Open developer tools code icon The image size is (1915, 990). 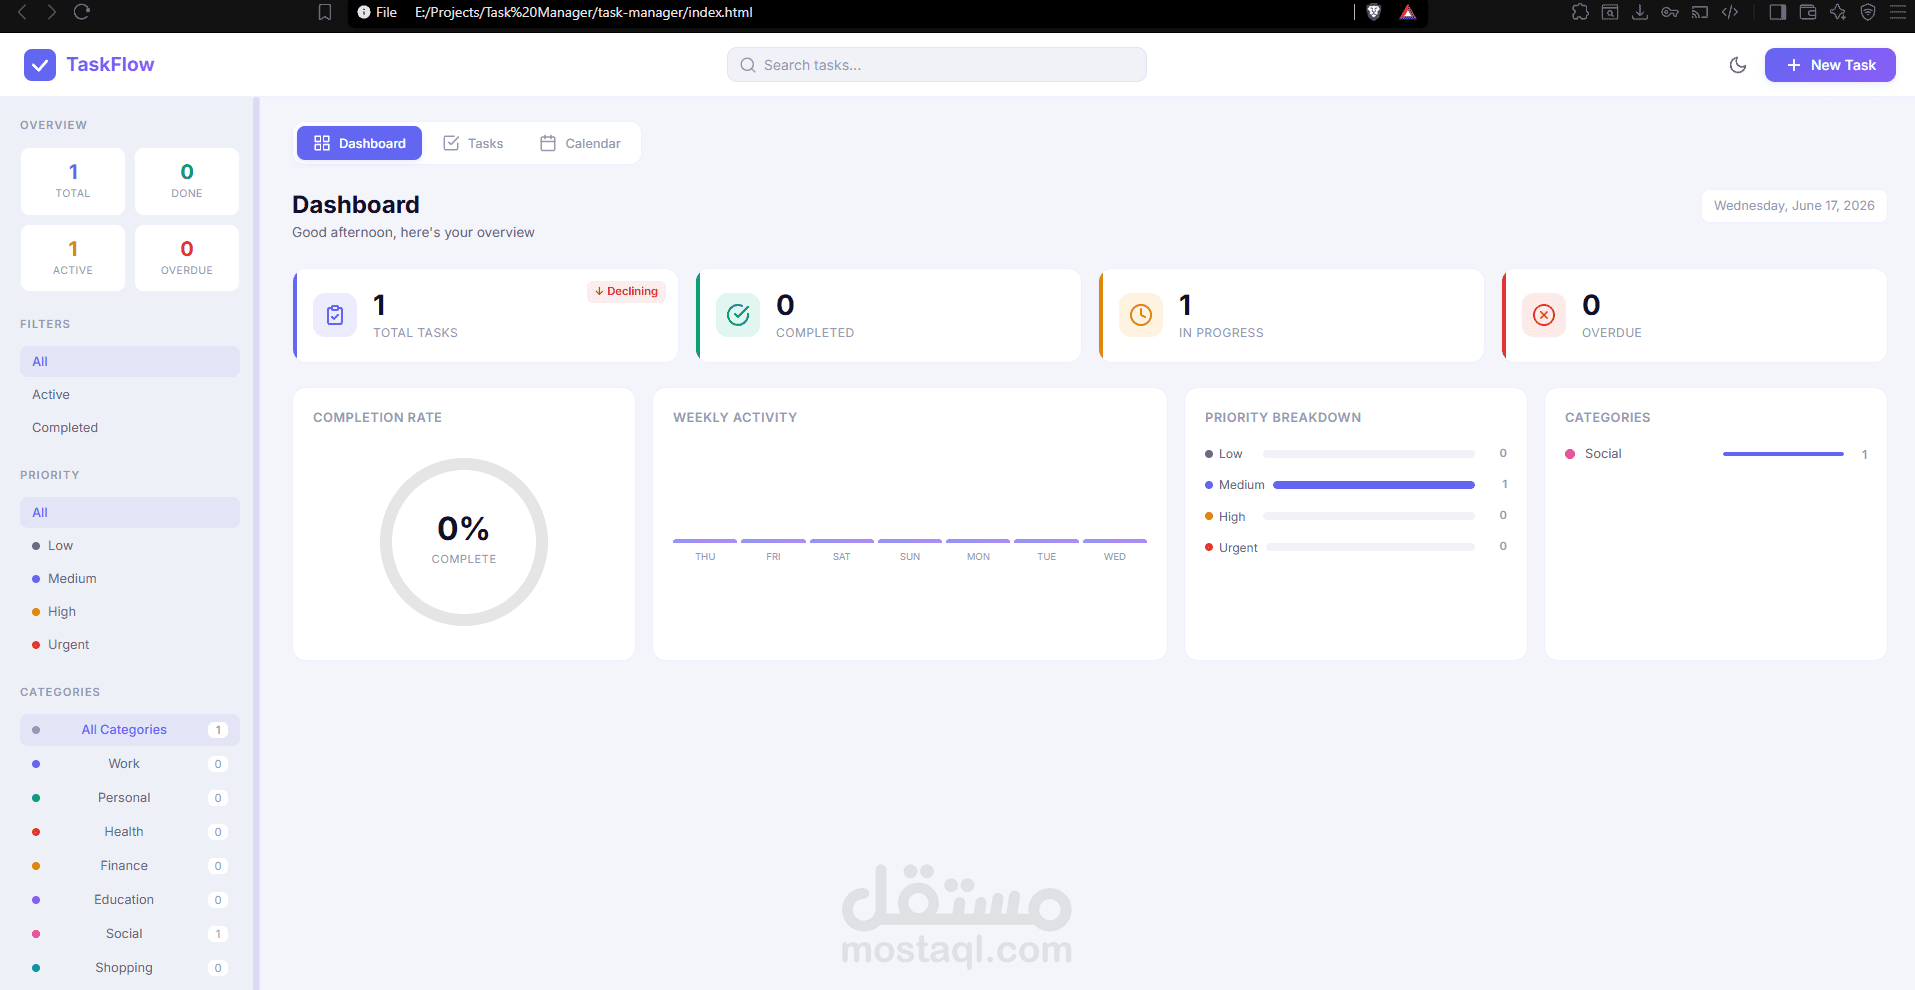tap(1730, 12)
